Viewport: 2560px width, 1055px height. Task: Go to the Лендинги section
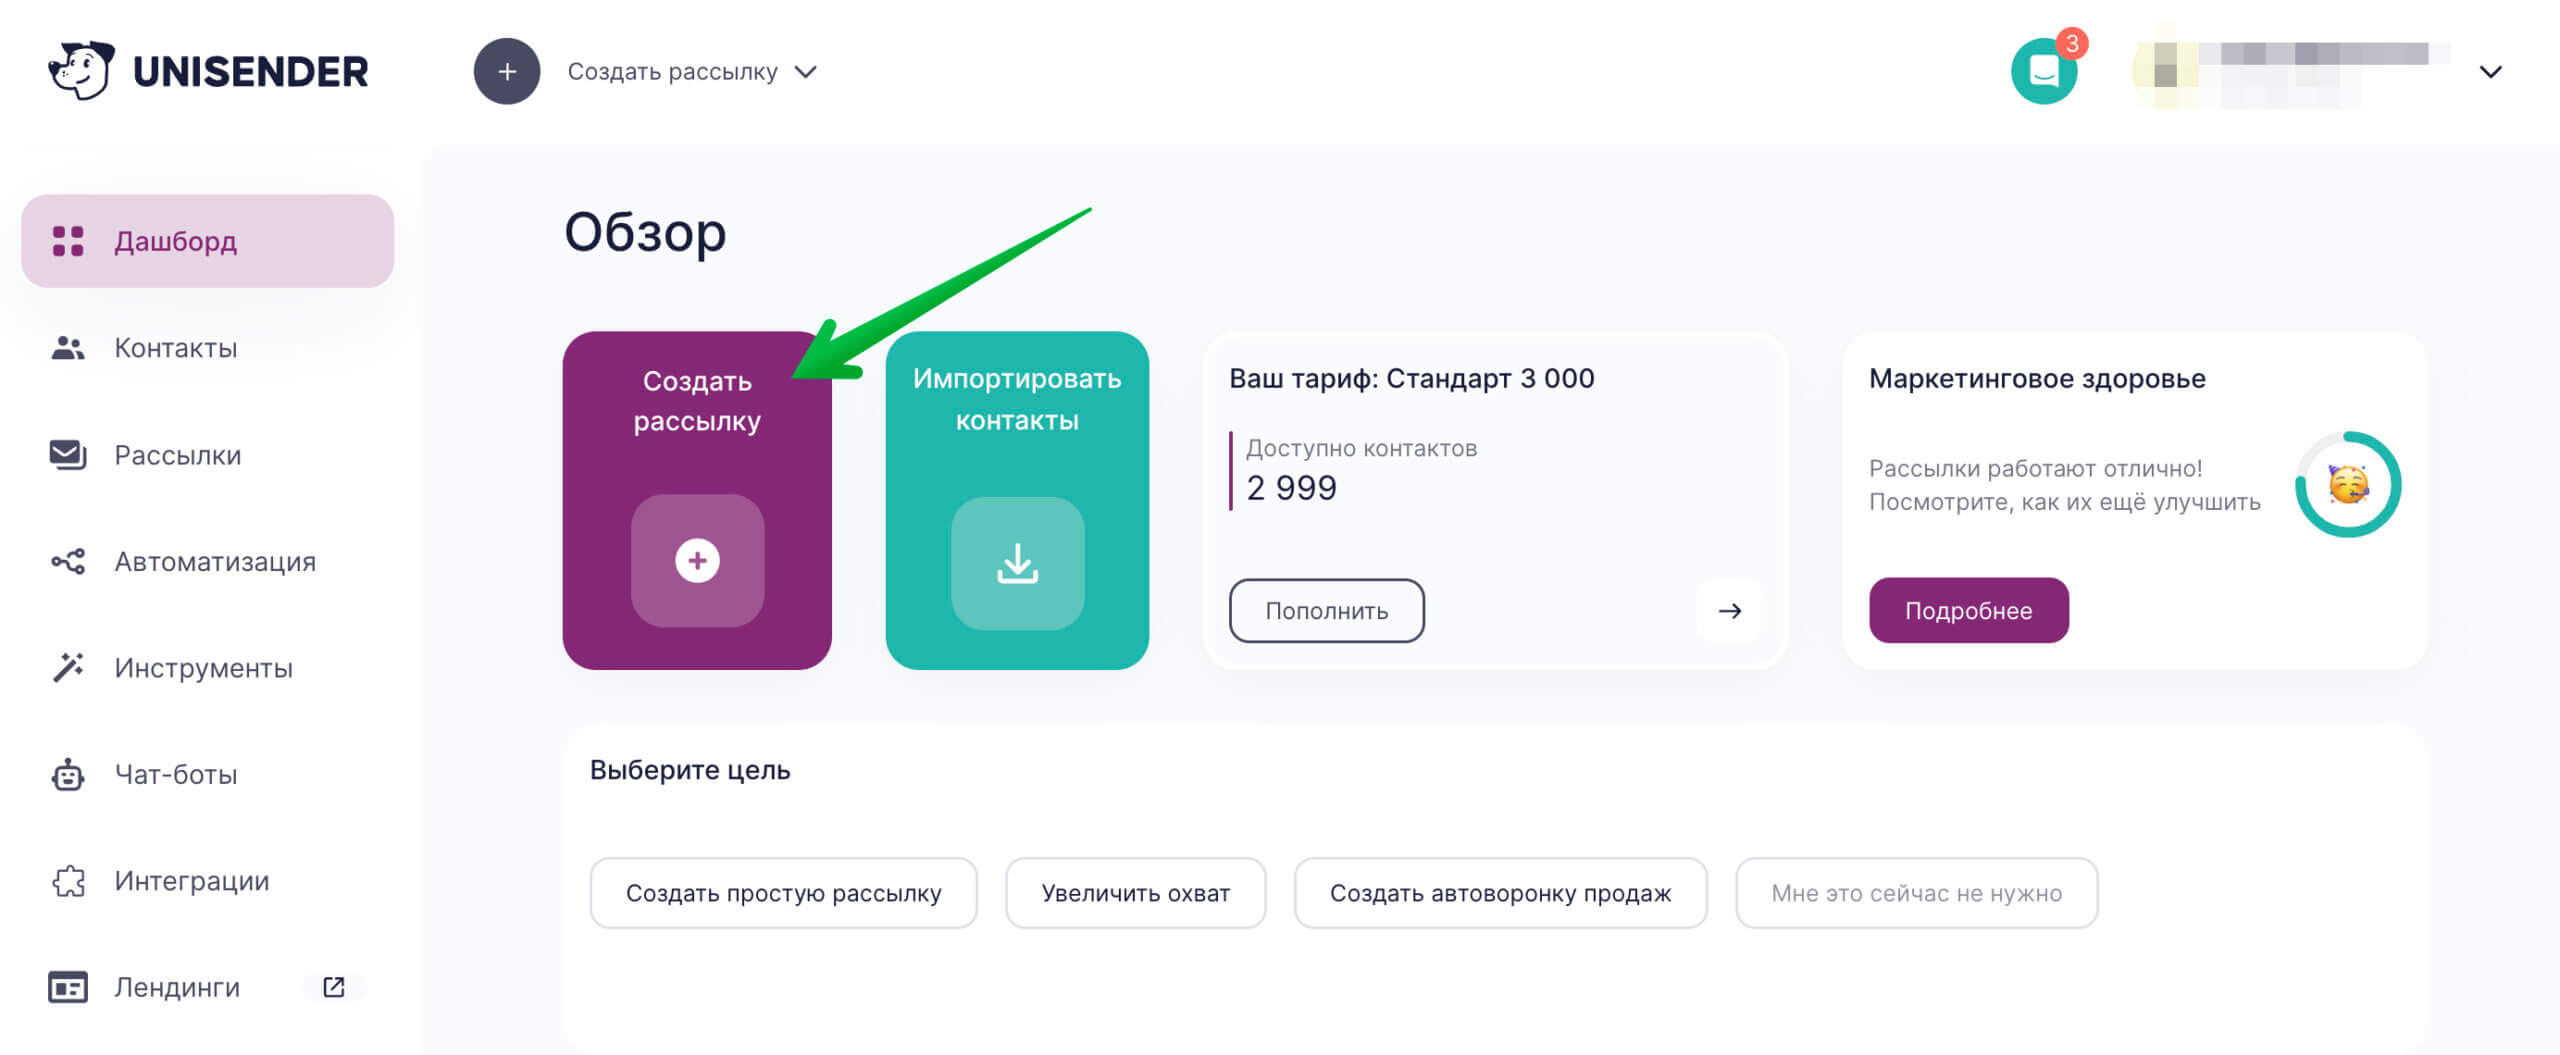click(175, 987)
